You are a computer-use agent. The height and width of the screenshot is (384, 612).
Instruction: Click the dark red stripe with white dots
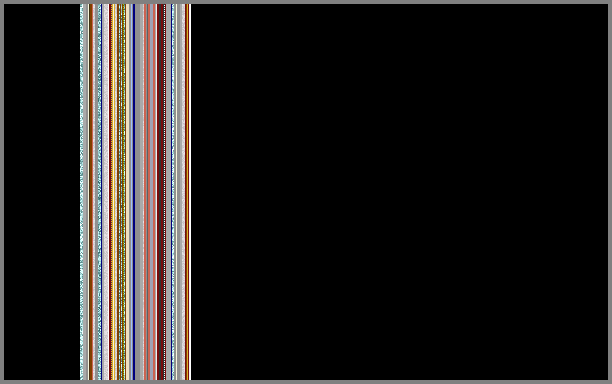point(164,192)
